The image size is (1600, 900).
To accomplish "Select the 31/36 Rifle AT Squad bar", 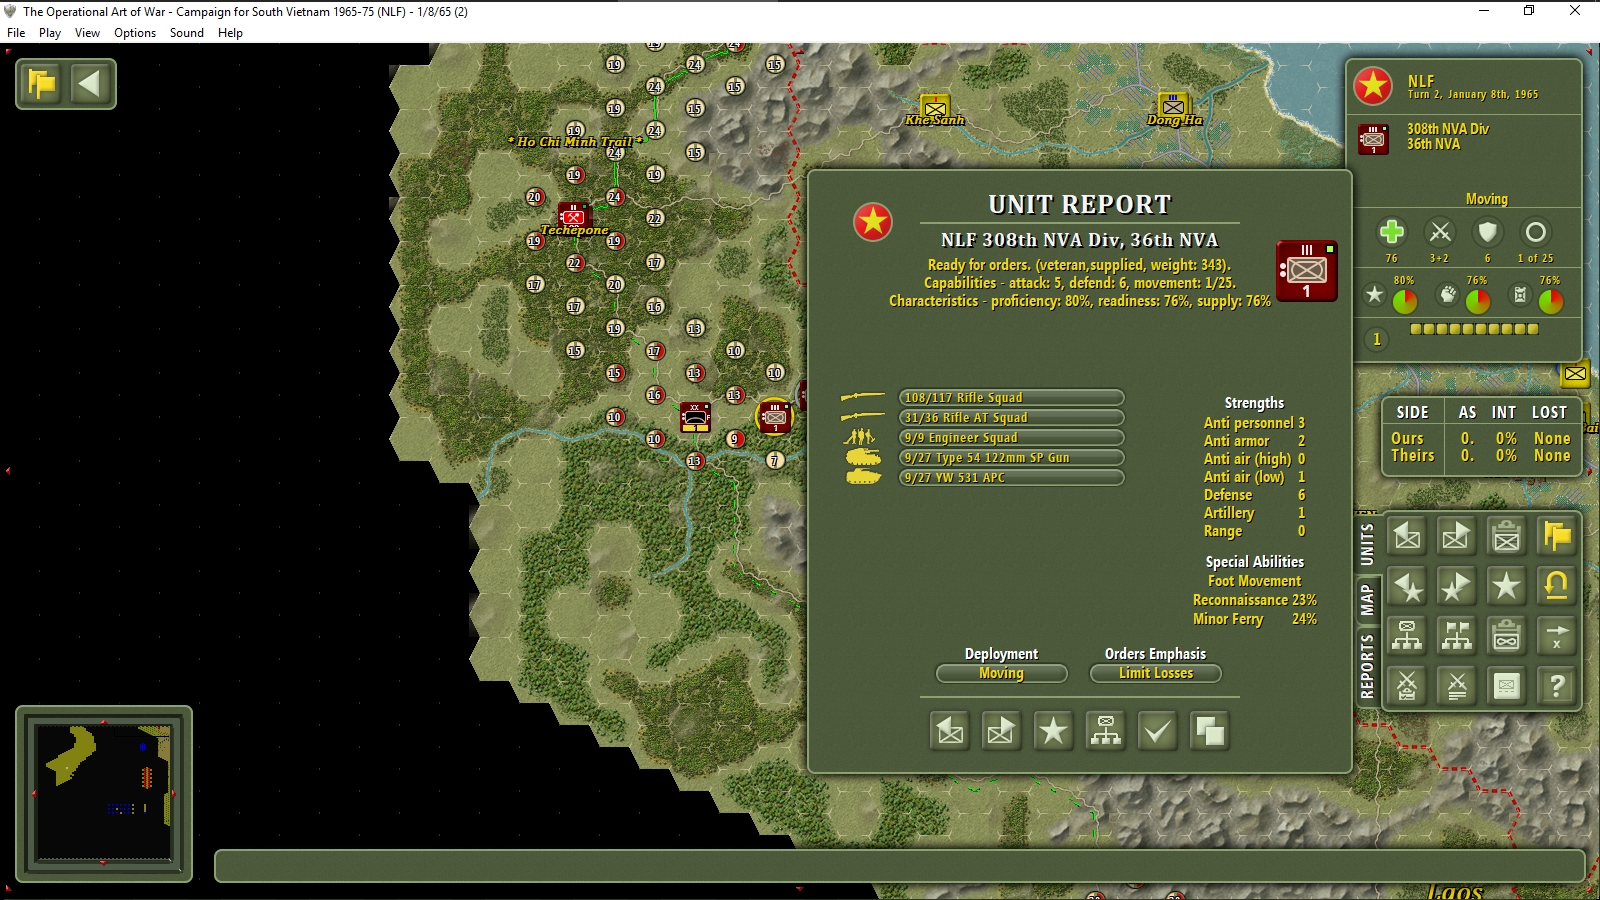I will point(1011,418).
